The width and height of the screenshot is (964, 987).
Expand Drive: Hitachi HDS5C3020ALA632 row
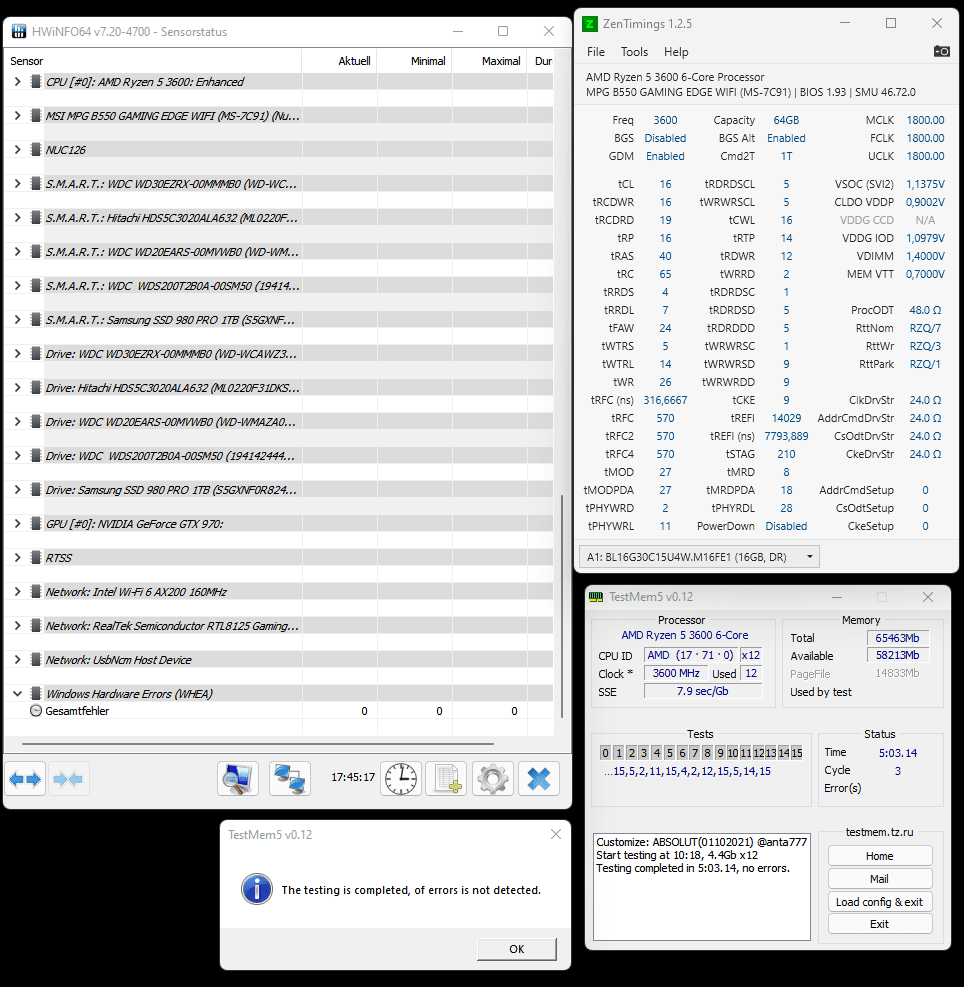[18, 387]
